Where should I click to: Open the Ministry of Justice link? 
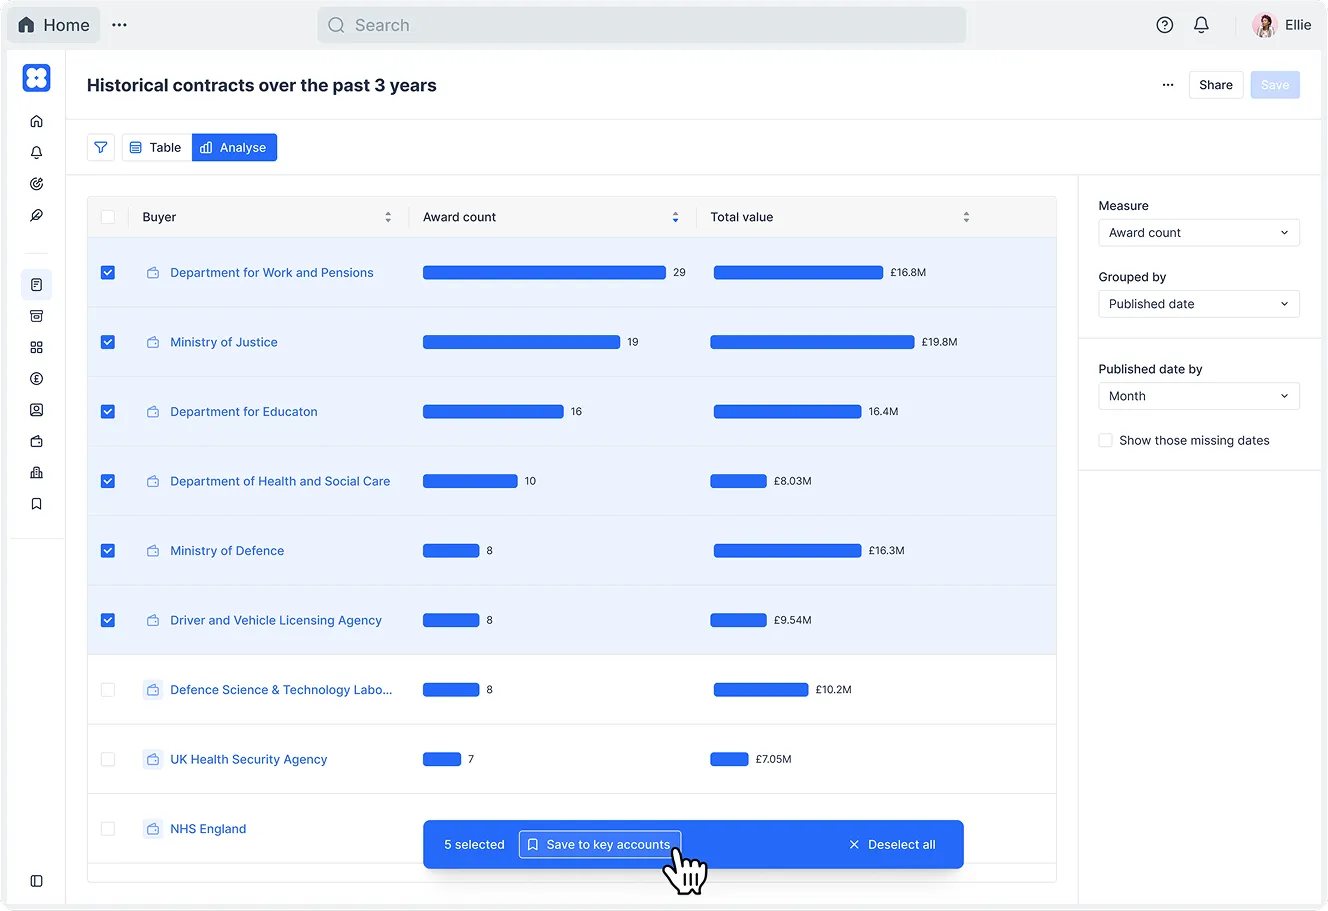point(224,342)
